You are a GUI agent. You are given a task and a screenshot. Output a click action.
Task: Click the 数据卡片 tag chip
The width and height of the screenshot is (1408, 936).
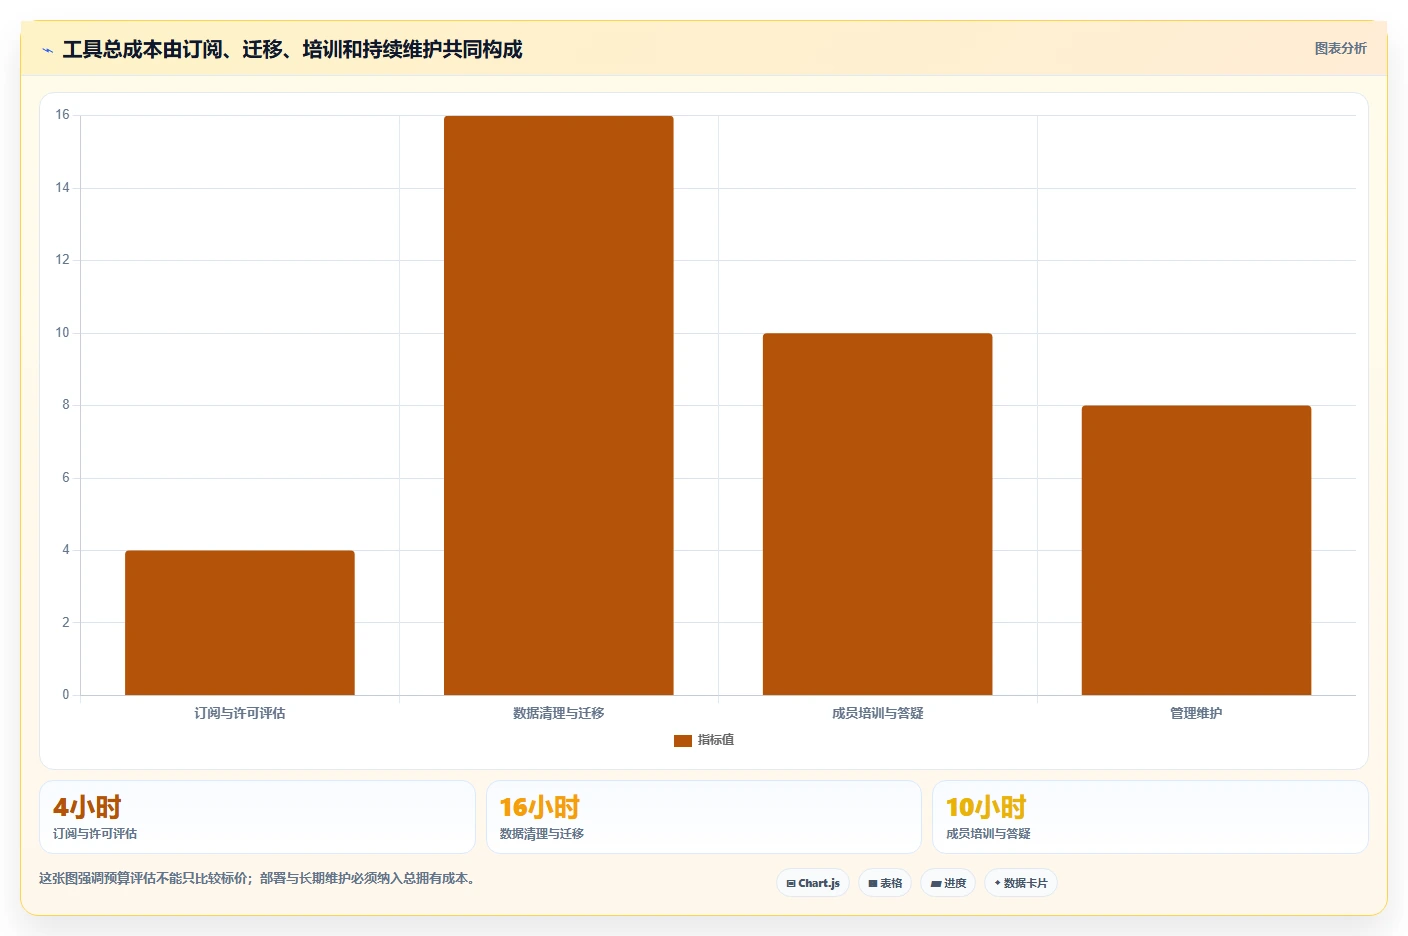click(1021, 883)
